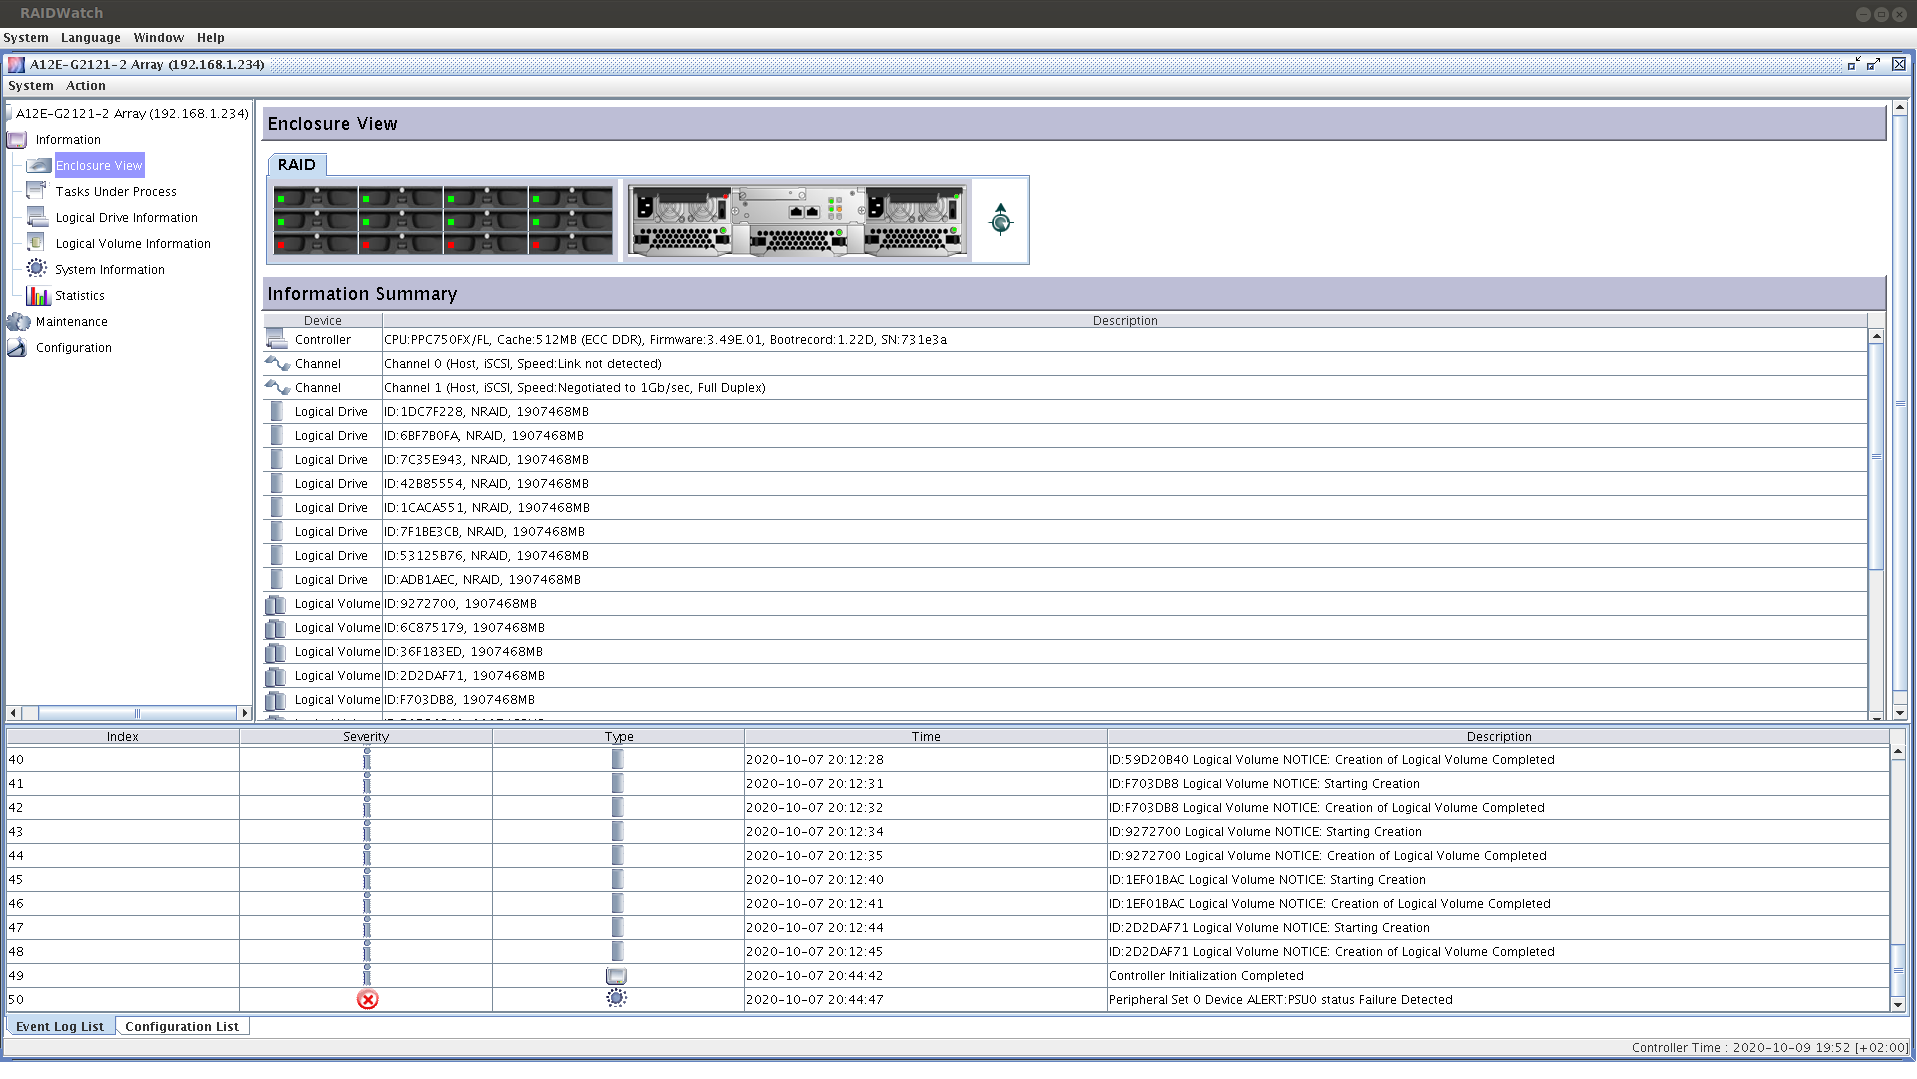Screen dimensions: 1917x1079
Task: Open the Window menu
Action: point(158,38)
